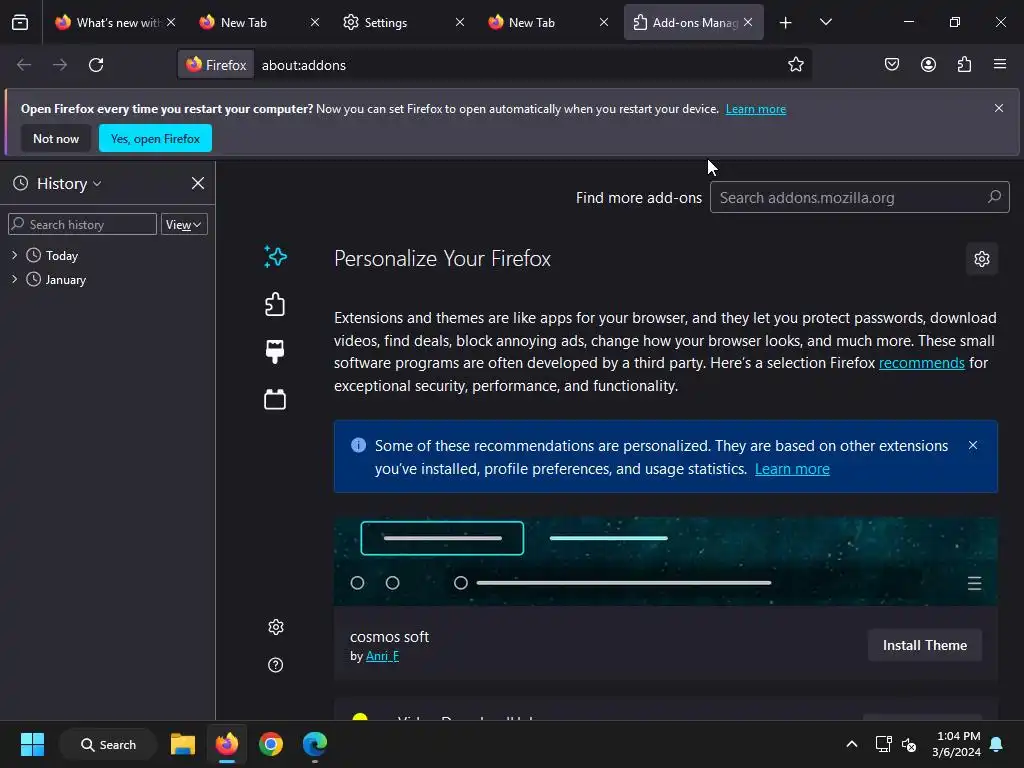Open the Windows Start menu
Viewport: 1024px width, 768px height.
click(32, 744)
